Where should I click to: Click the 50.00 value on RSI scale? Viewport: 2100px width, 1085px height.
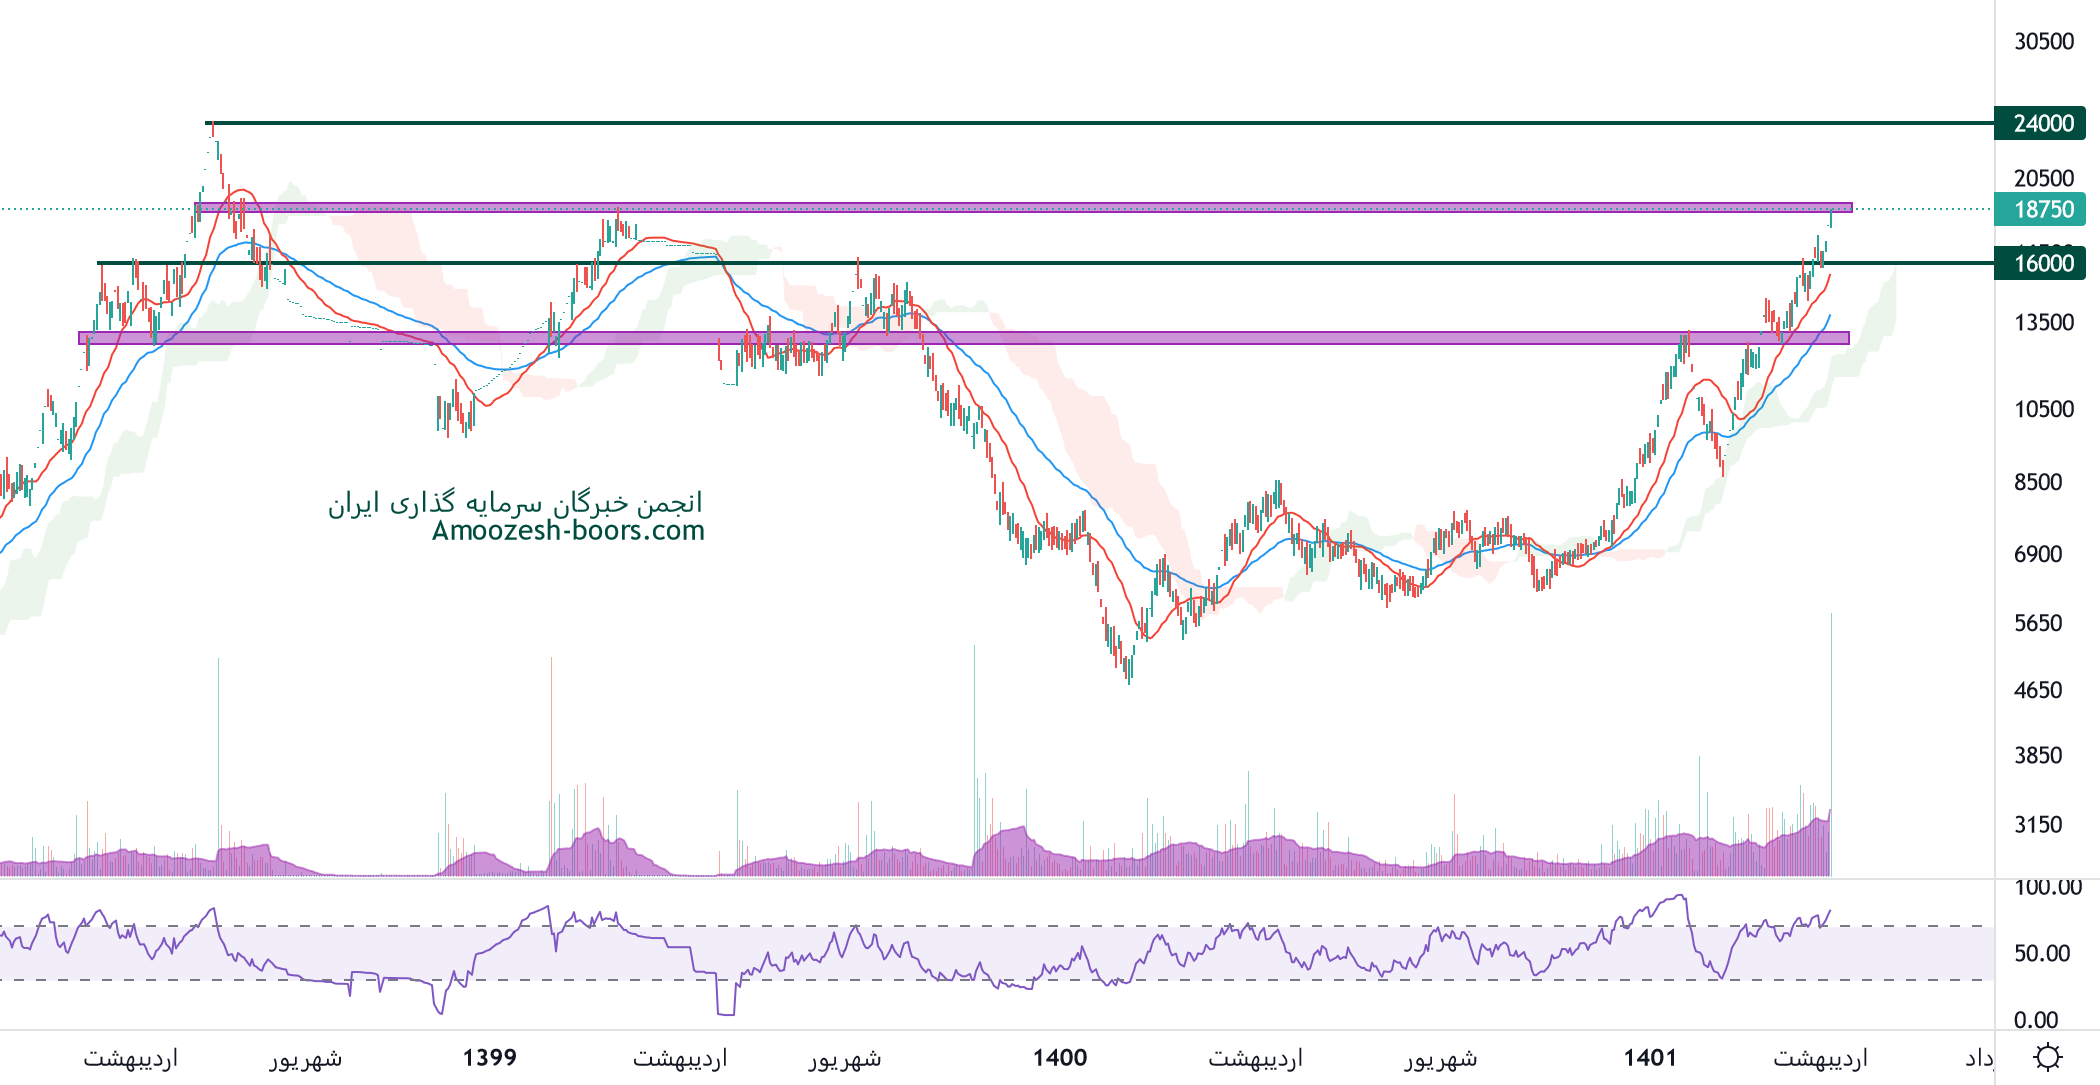tap(2042, 953)
